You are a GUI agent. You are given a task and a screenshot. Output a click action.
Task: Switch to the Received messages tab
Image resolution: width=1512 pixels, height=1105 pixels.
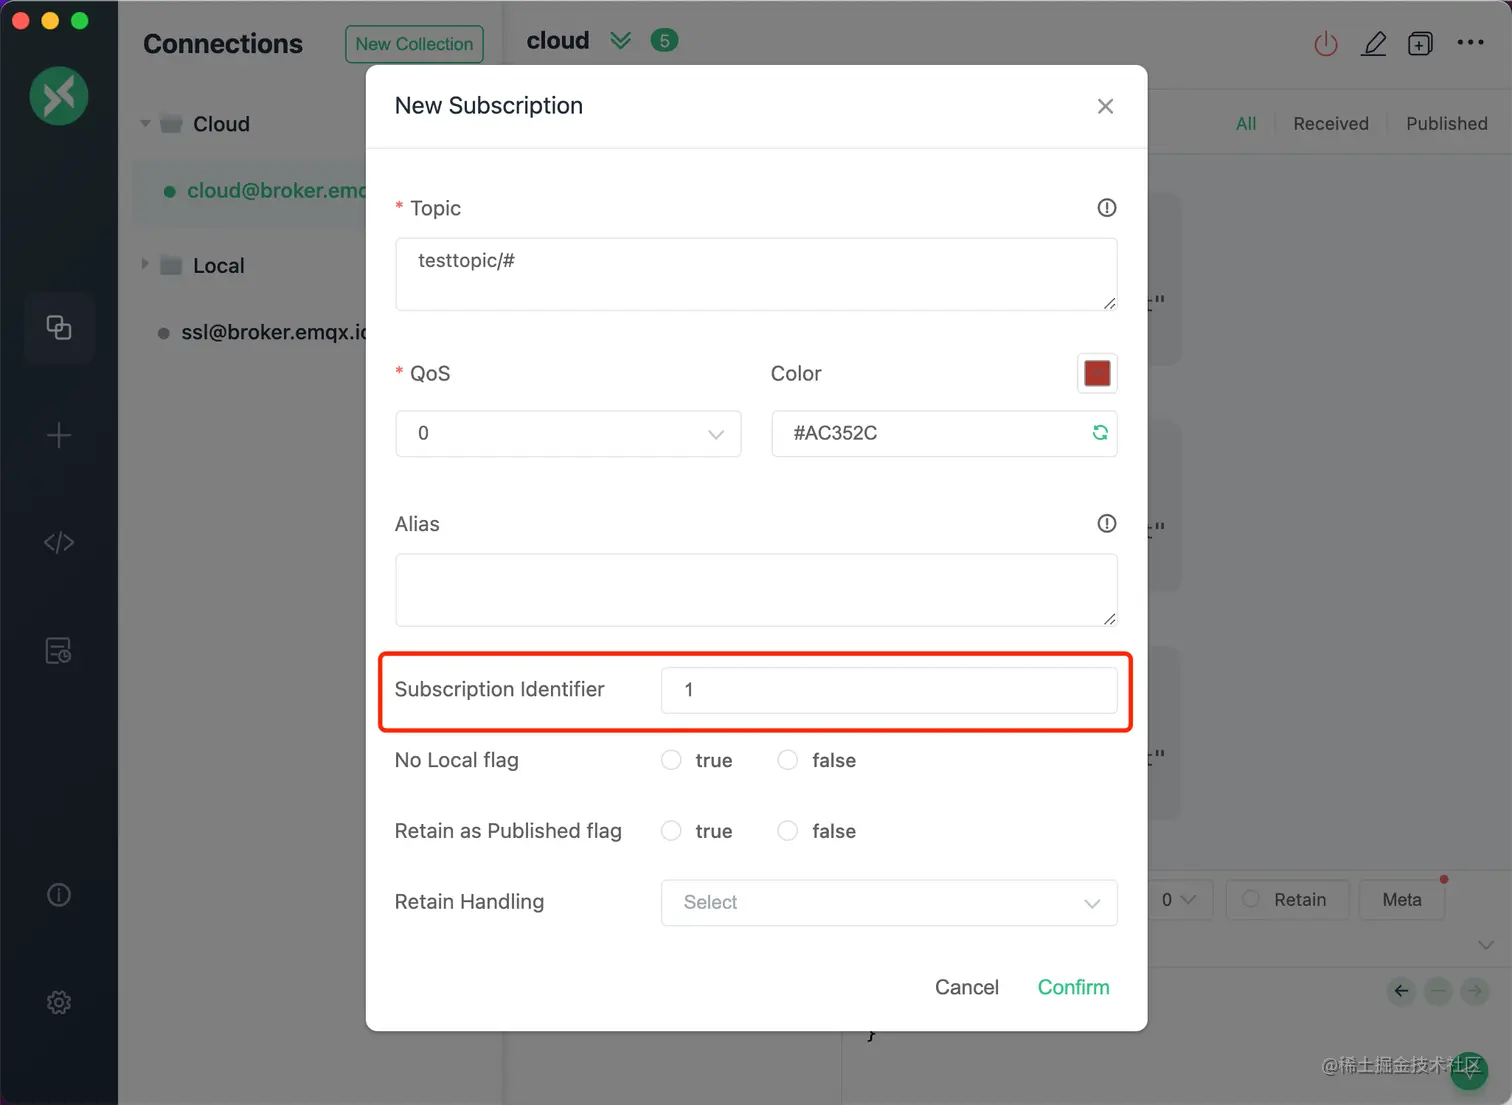1330,123
